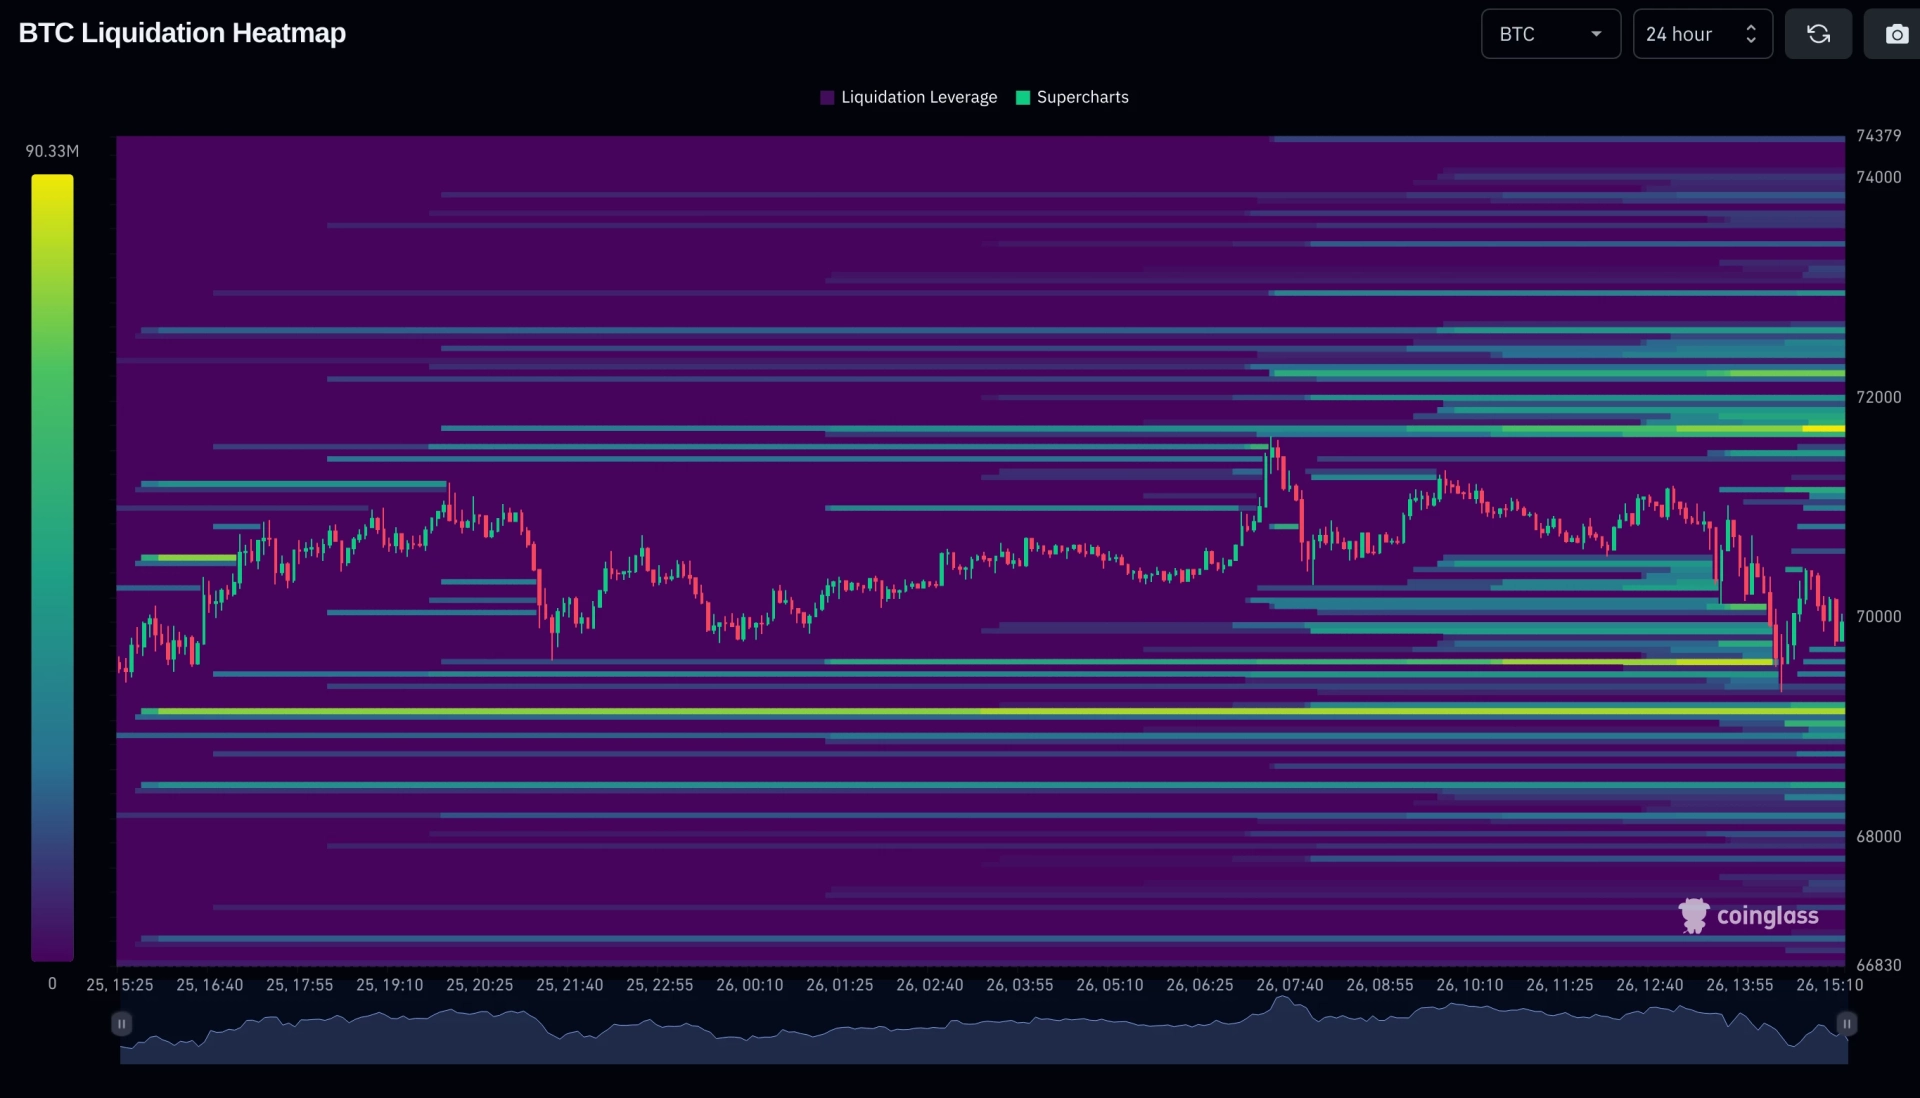Click the left range slider handle

[x=121, y=1023]
